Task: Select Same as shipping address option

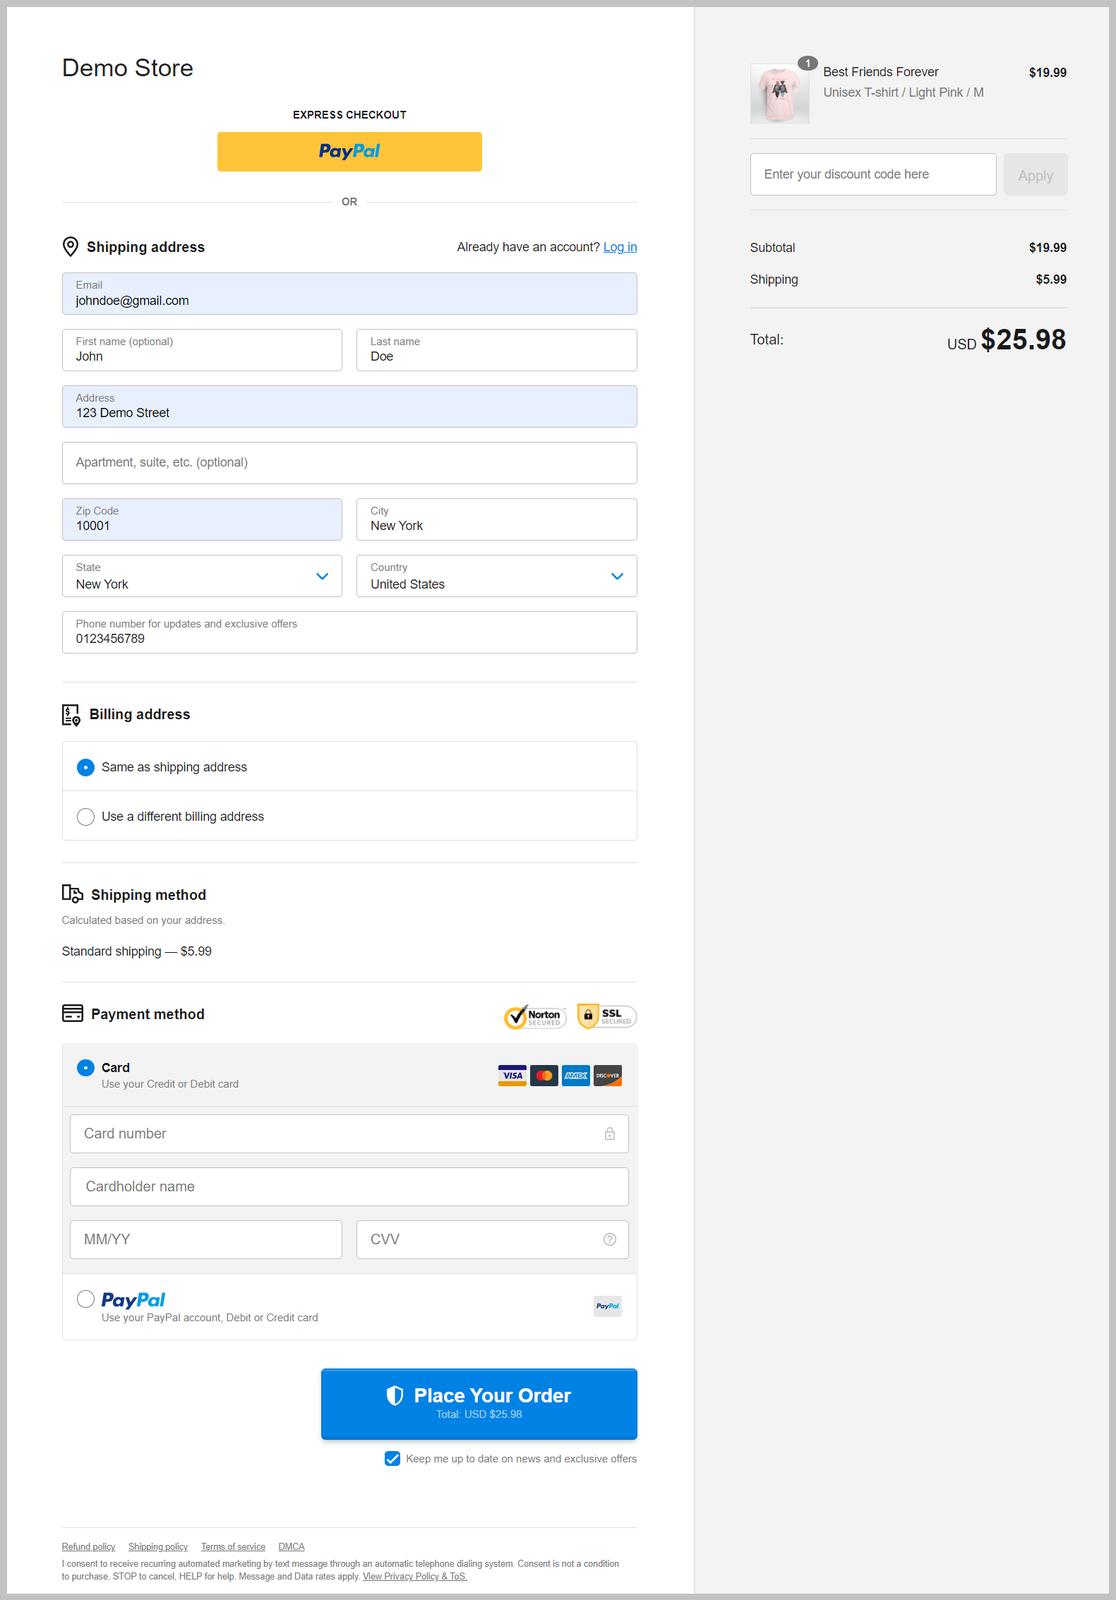Action: [x=86, y=767]
